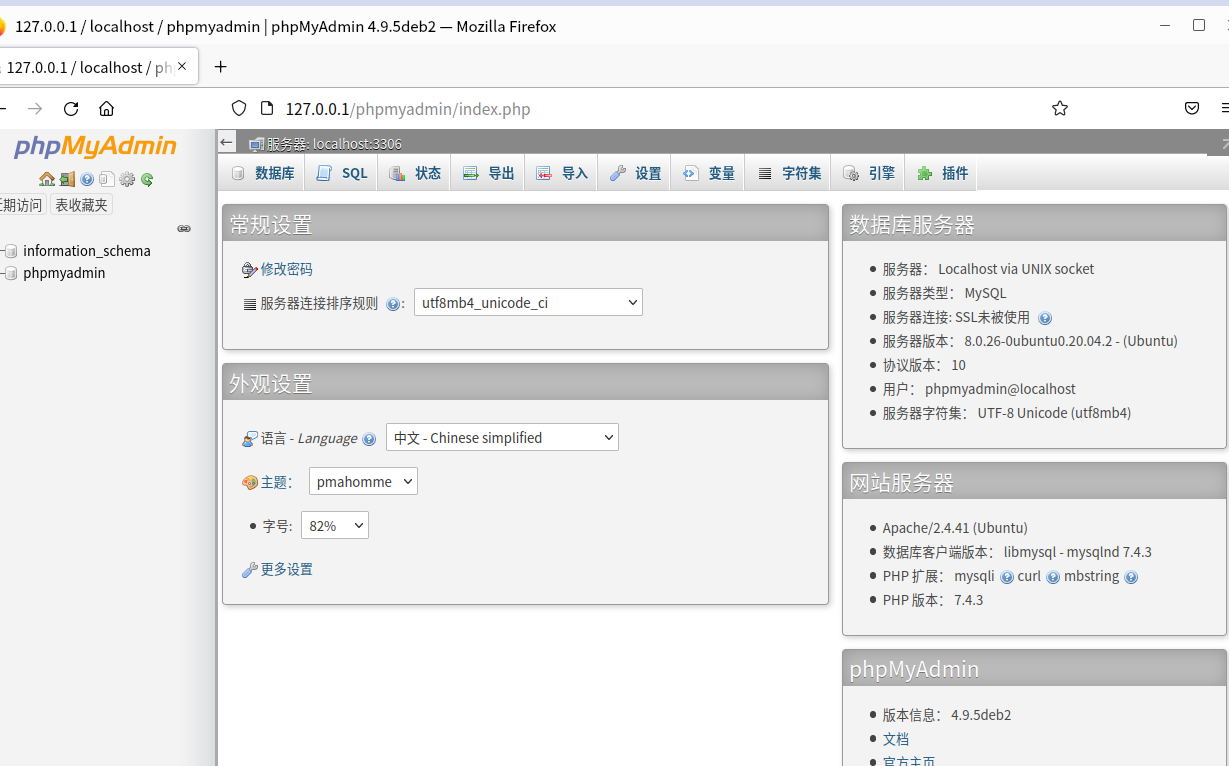The image size is (1229, 766).
Task: Open the 变量 tab
Action: tap(708, 173)
